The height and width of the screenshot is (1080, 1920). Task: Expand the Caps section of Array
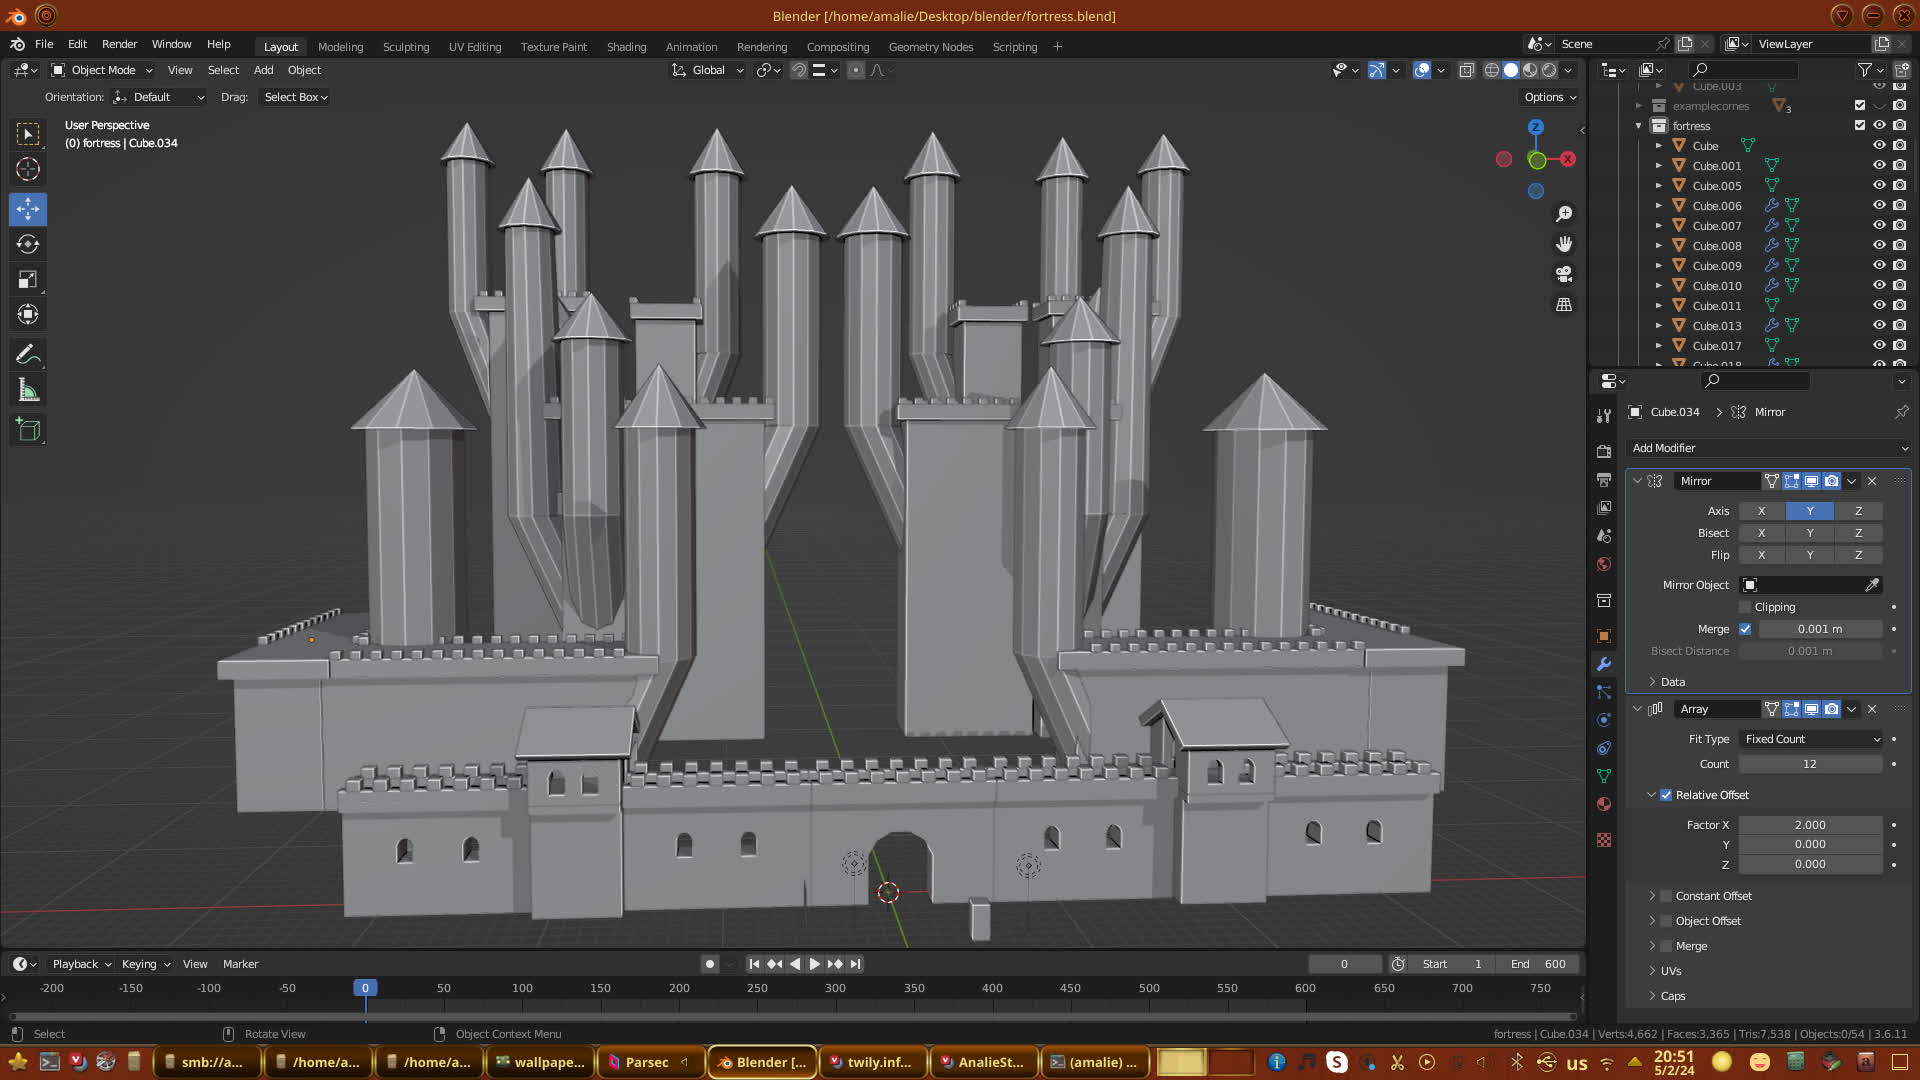click(1672, 996)
